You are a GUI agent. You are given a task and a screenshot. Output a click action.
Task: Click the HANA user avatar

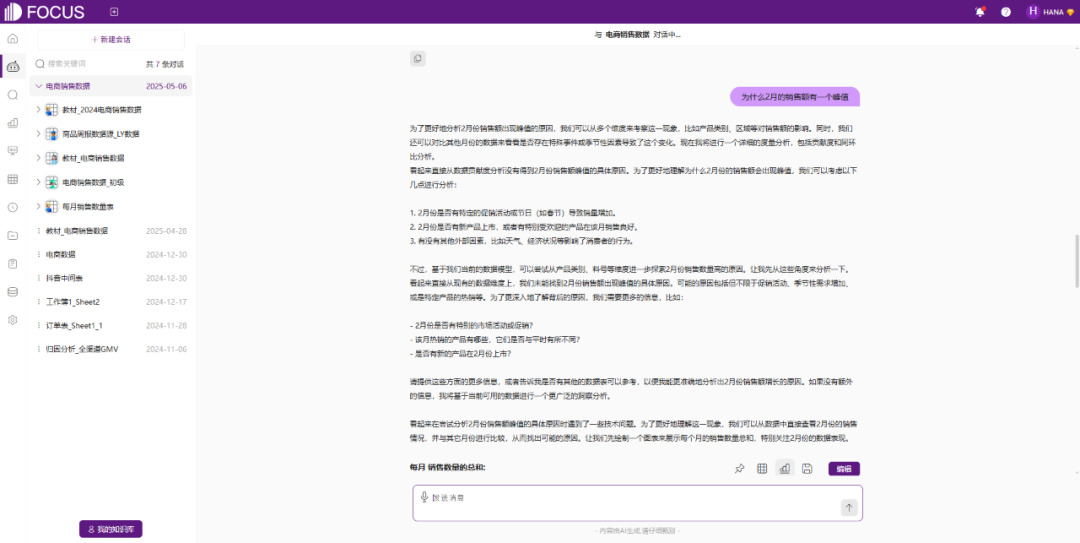click(1032, 12)
